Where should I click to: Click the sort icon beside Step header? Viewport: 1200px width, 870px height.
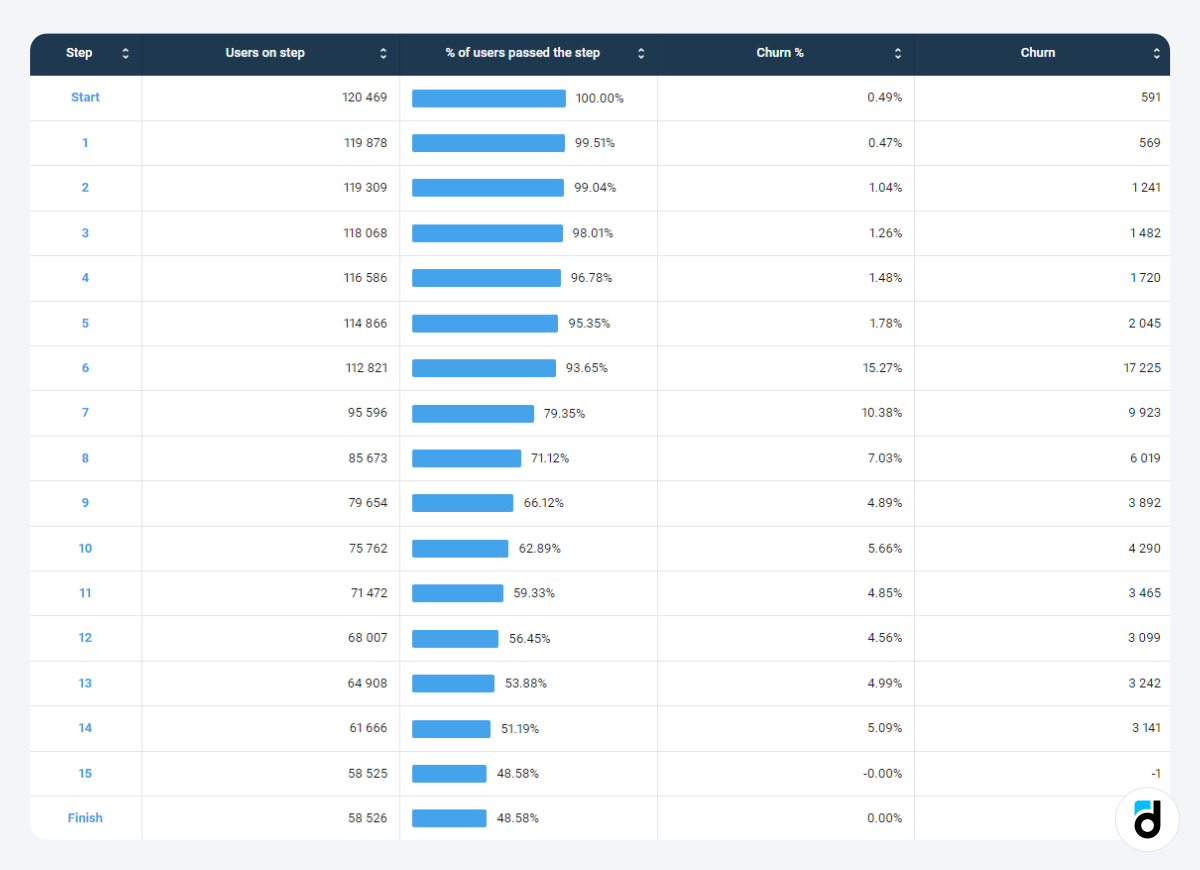click(125, 54)
